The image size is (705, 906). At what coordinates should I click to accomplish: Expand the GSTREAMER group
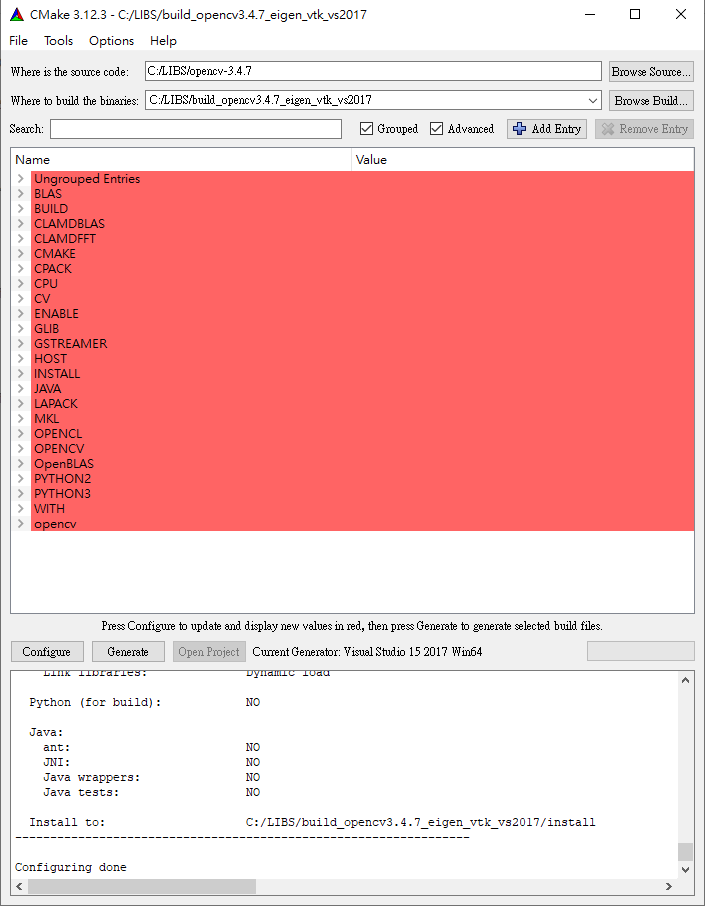point(20,344)
